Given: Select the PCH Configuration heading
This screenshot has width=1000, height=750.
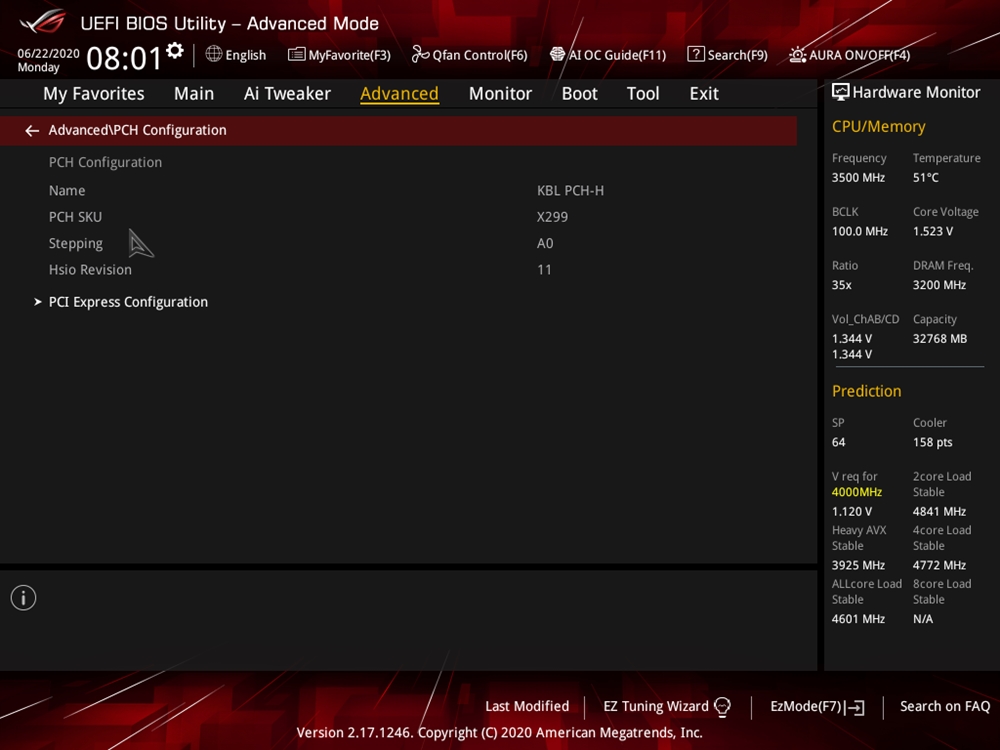Looking at the screenshot, I should 105,163.
